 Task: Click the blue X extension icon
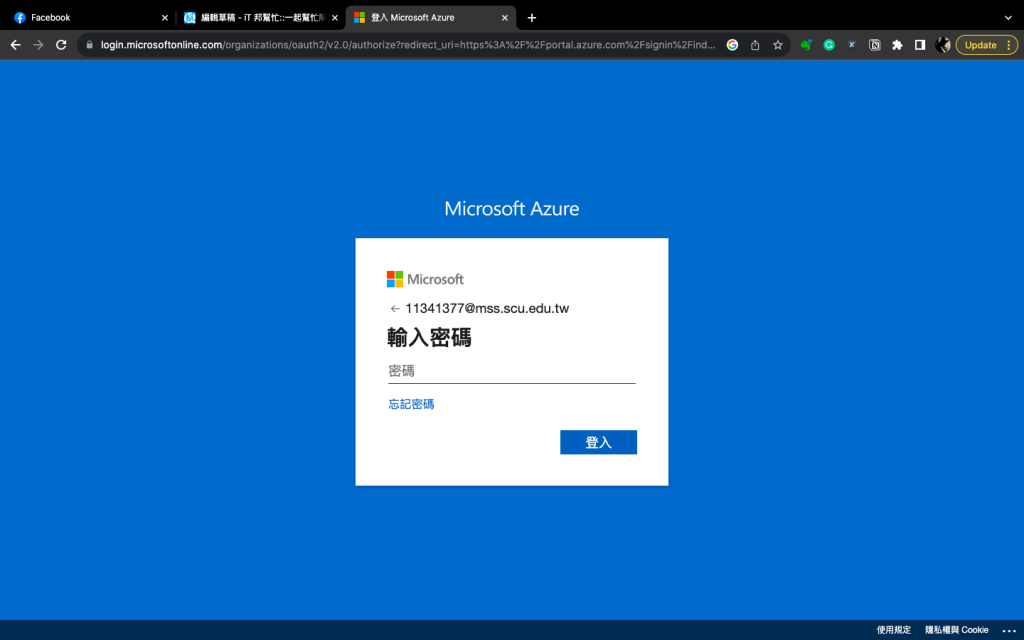coord(852,45)
